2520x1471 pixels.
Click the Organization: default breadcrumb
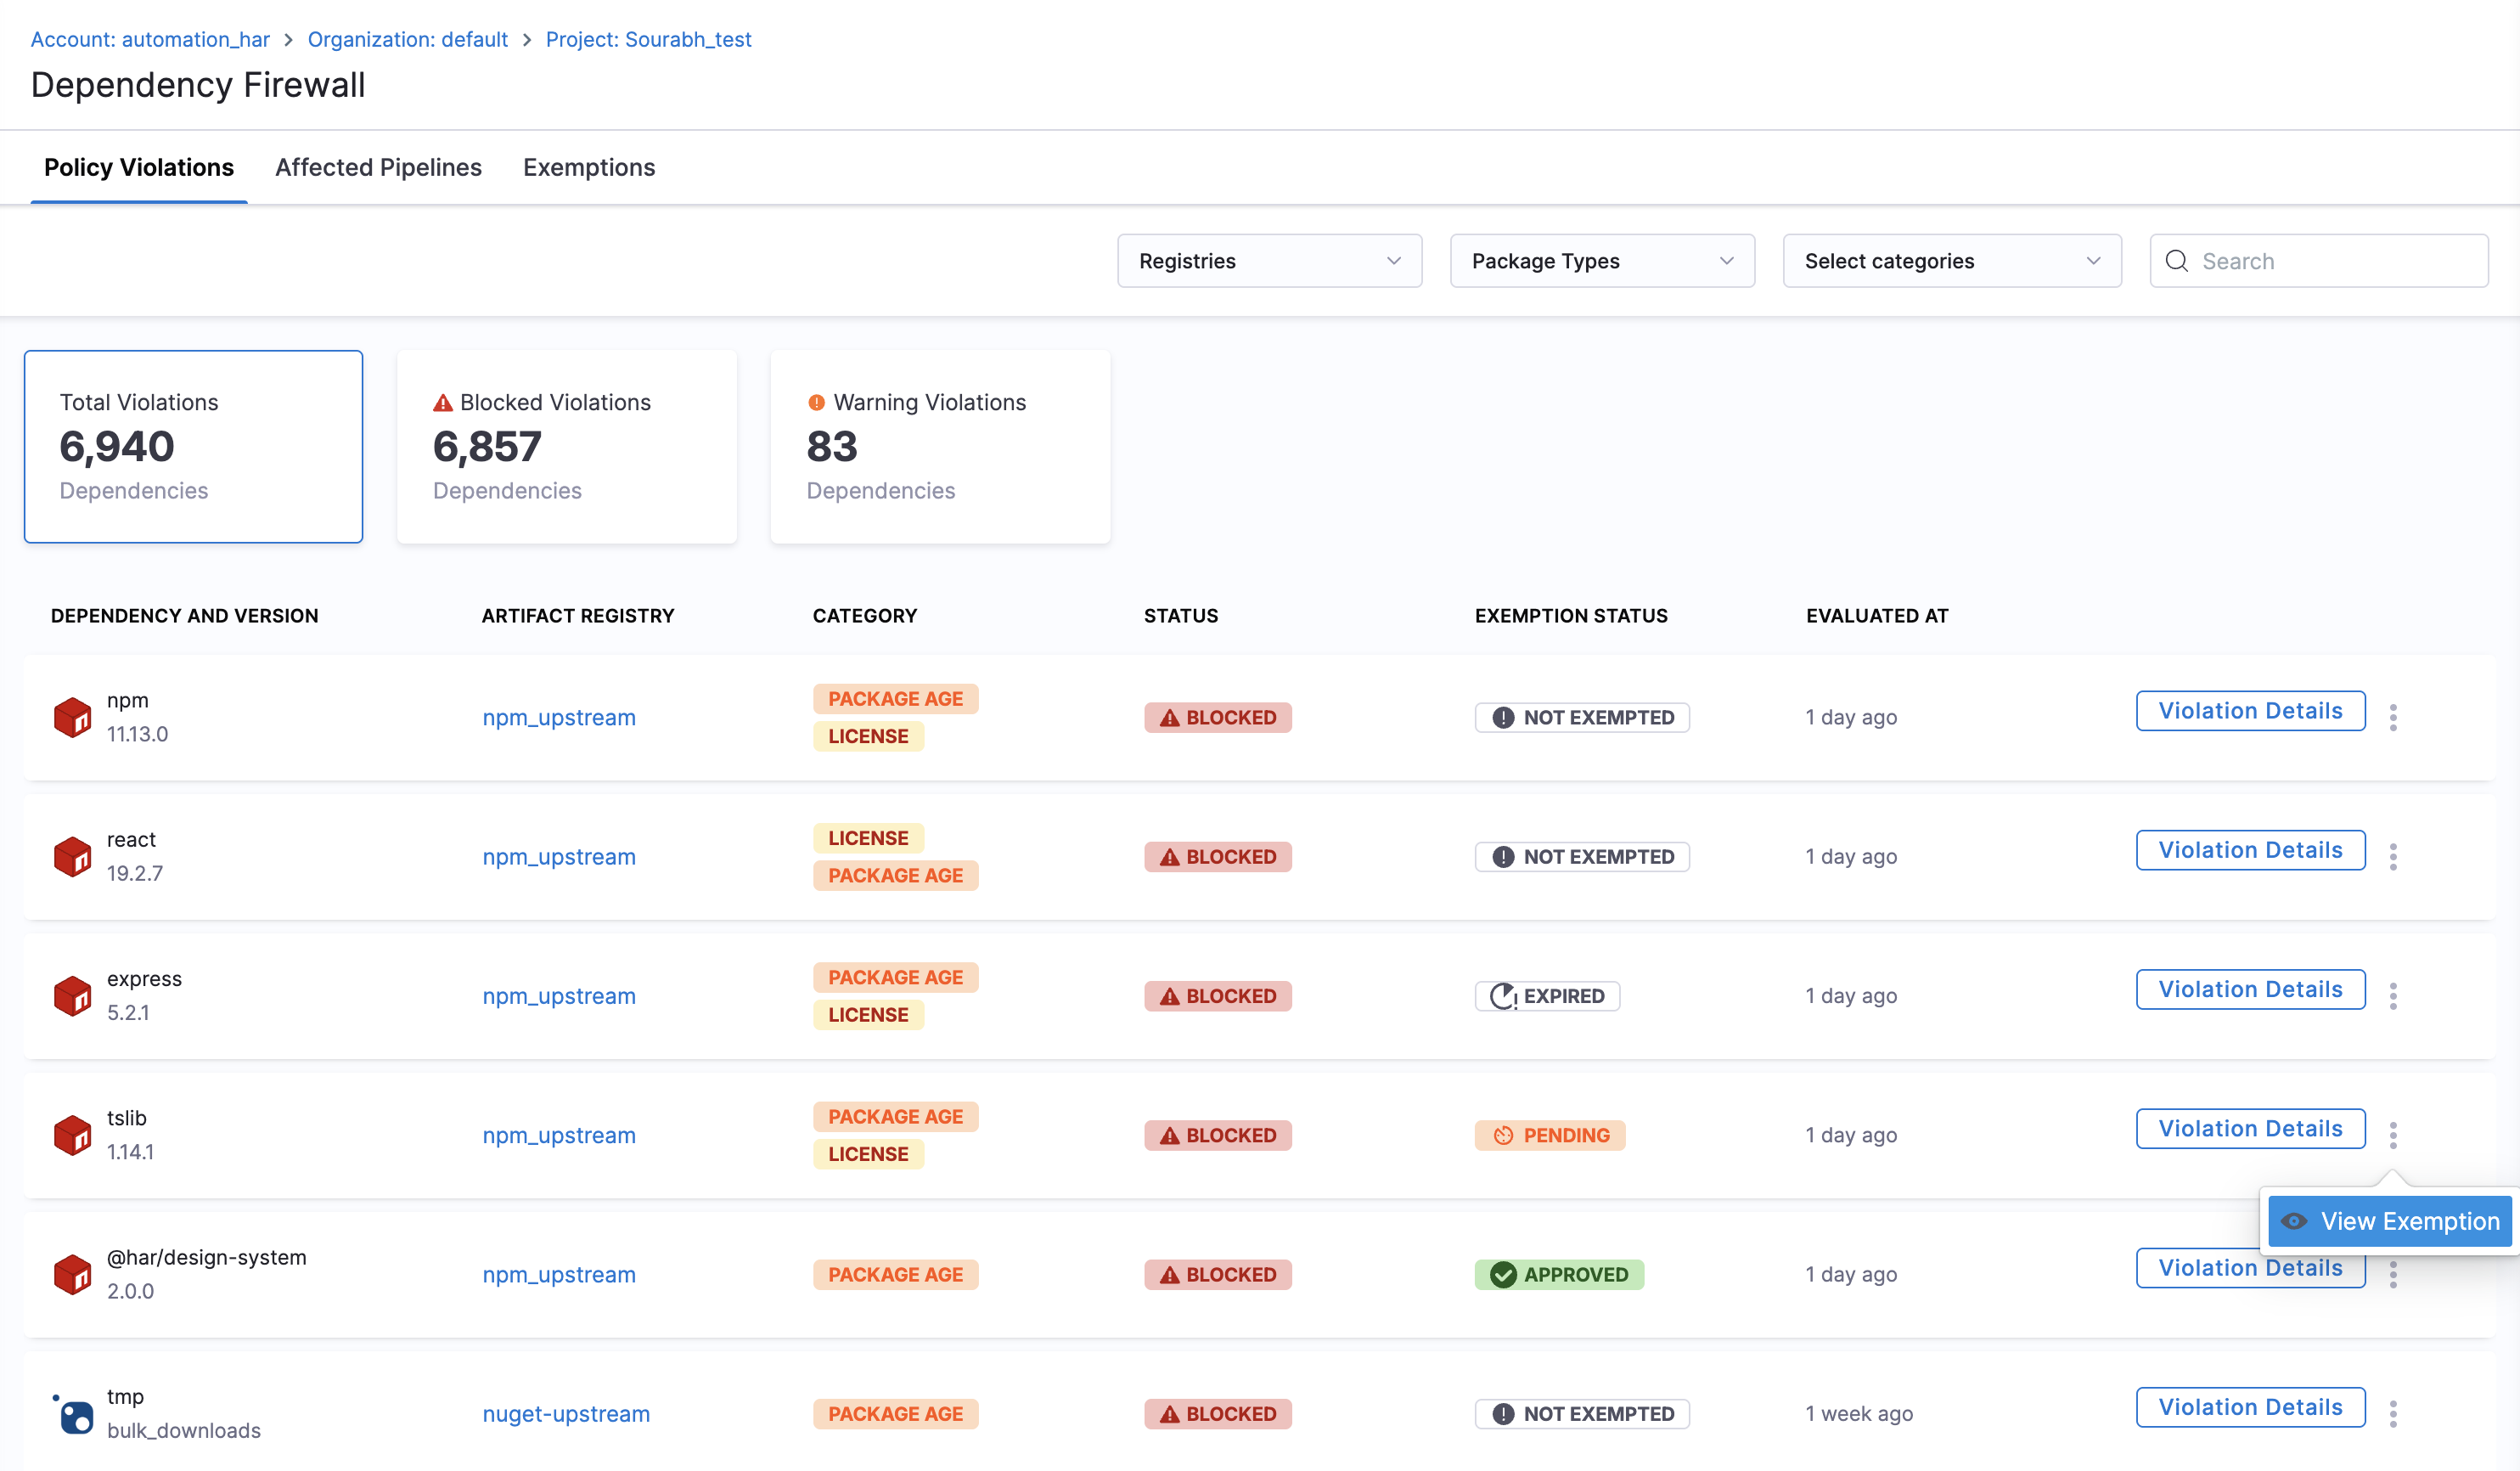[407, 39]
